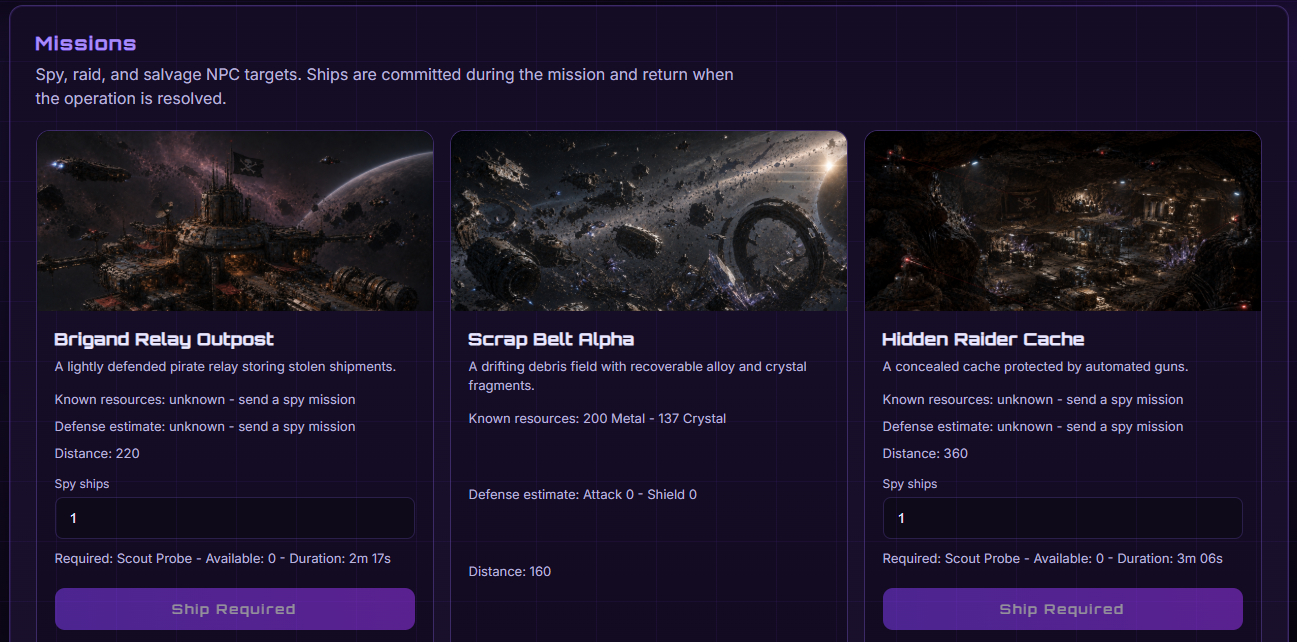Open the Brigand Relay Outpost mission image
The width and height of the screenshot is (1297, 642).
click(x=235, y=221)
